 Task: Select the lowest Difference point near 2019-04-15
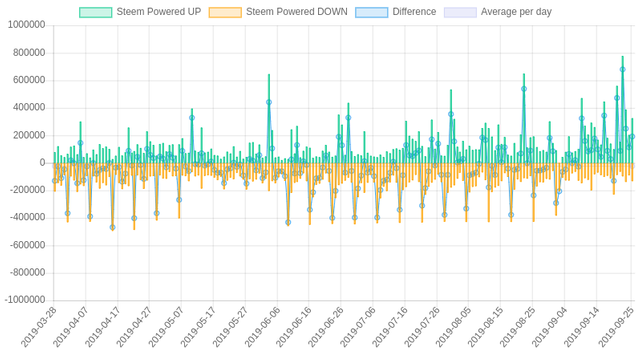point(112,227)
